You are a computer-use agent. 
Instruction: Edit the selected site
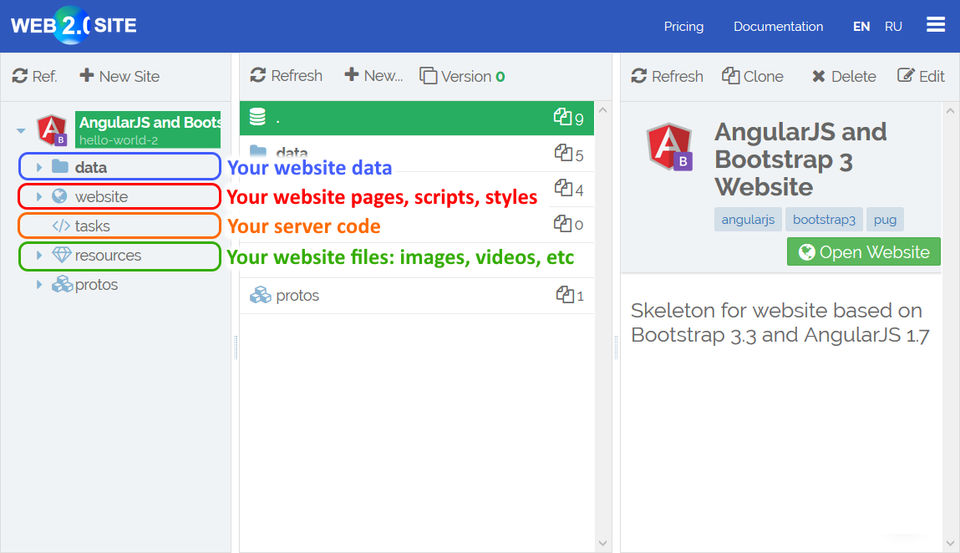[x=921, y=76]
